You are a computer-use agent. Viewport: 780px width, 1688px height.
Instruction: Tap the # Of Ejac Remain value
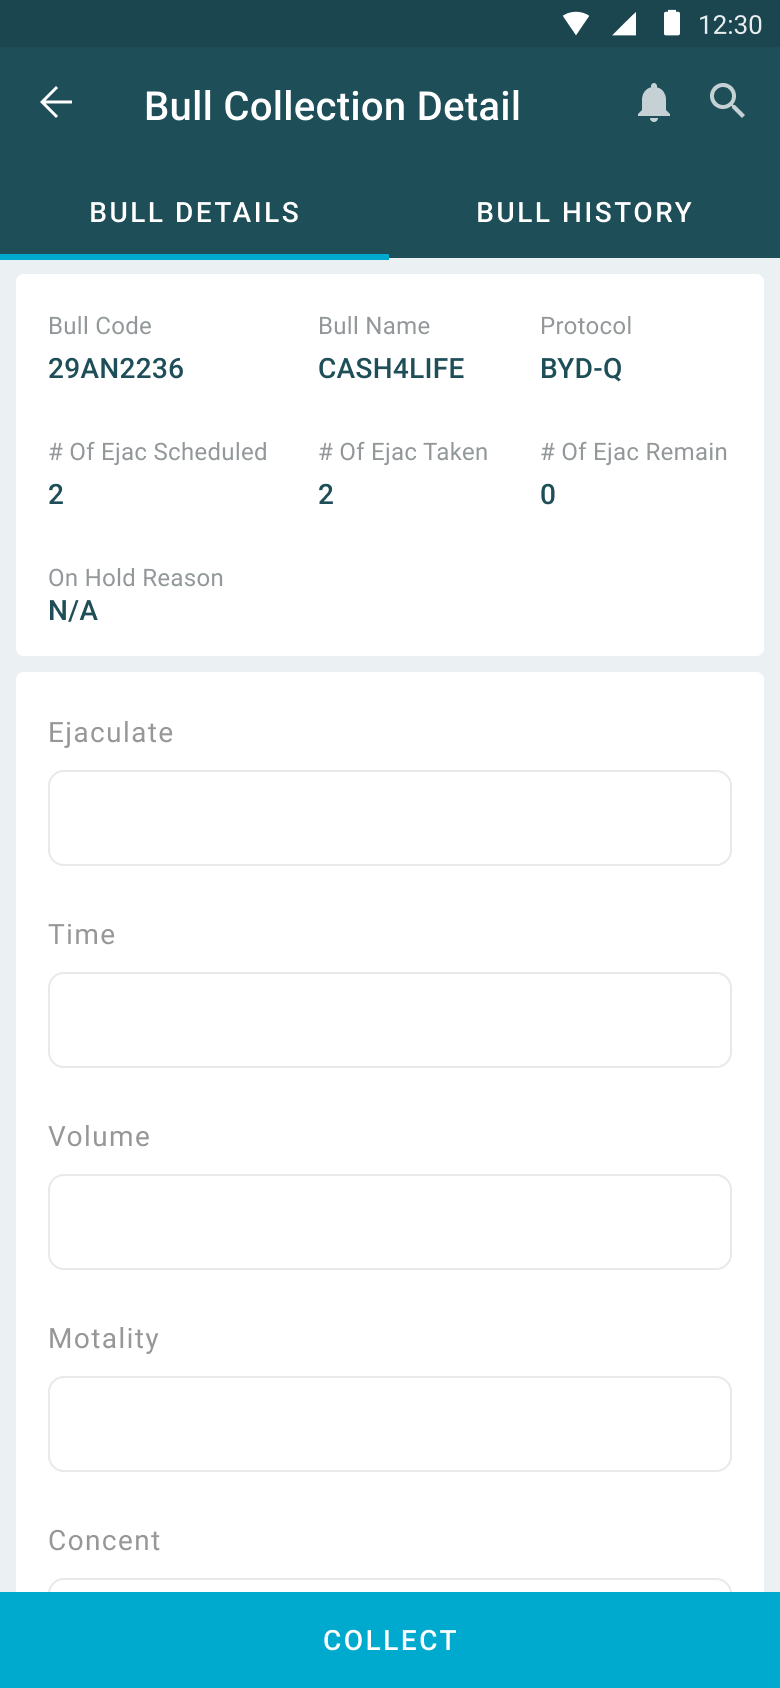(x=548, y=495)
